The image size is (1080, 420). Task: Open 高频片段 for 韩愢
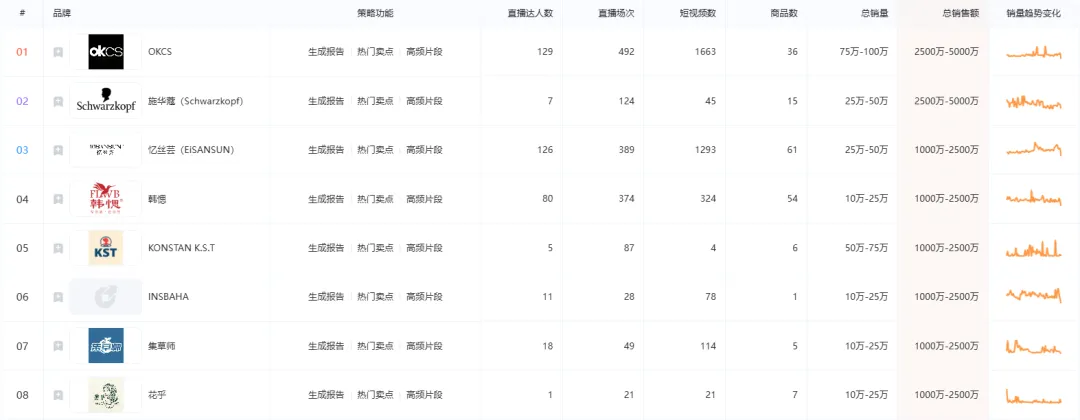(424, 199)
